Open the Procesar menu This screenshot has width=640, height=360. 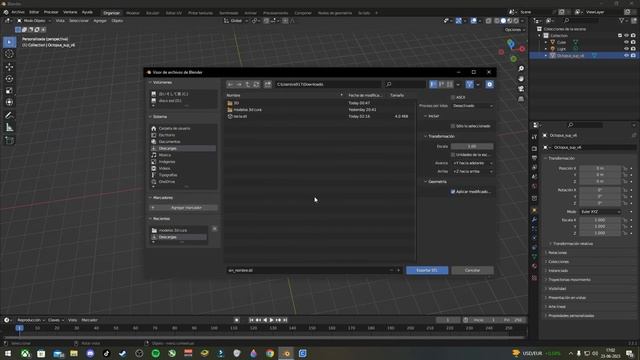pyautogui.click(x=51, y=12)
